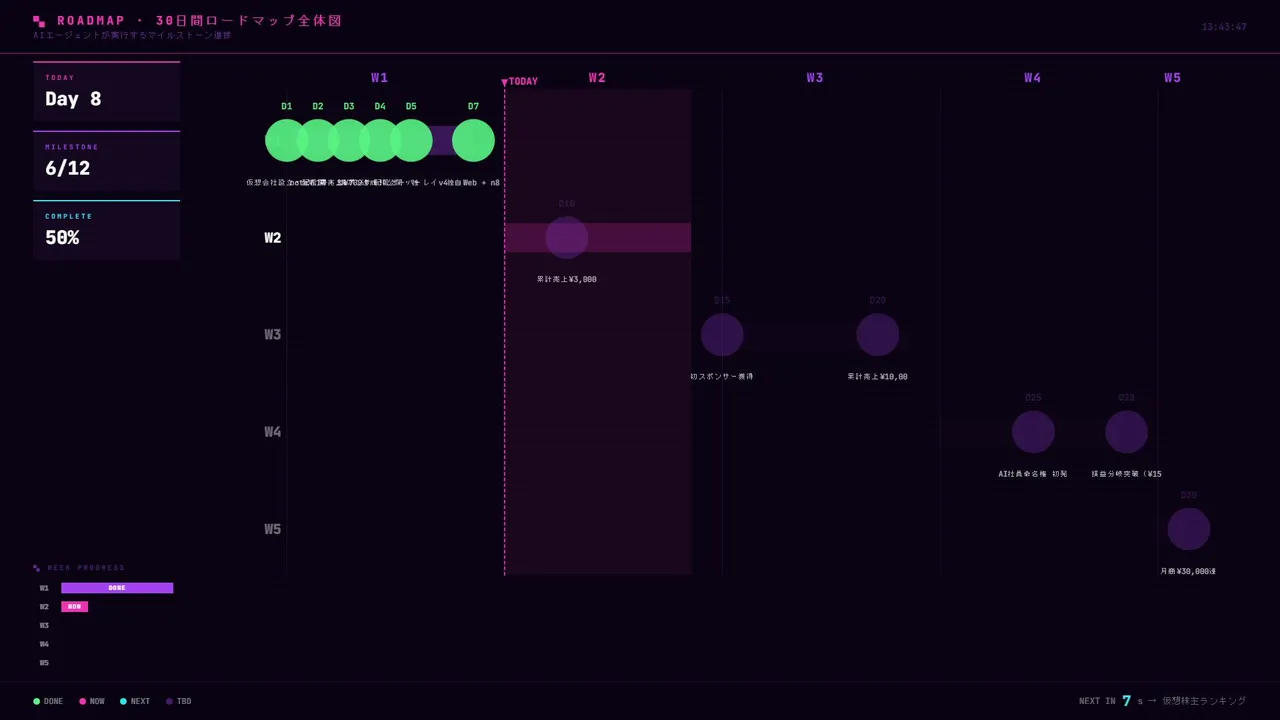Click the W4 week progress label
Image resolution: width=1280 pixels, height=720 pixels.
click(44, 644)
